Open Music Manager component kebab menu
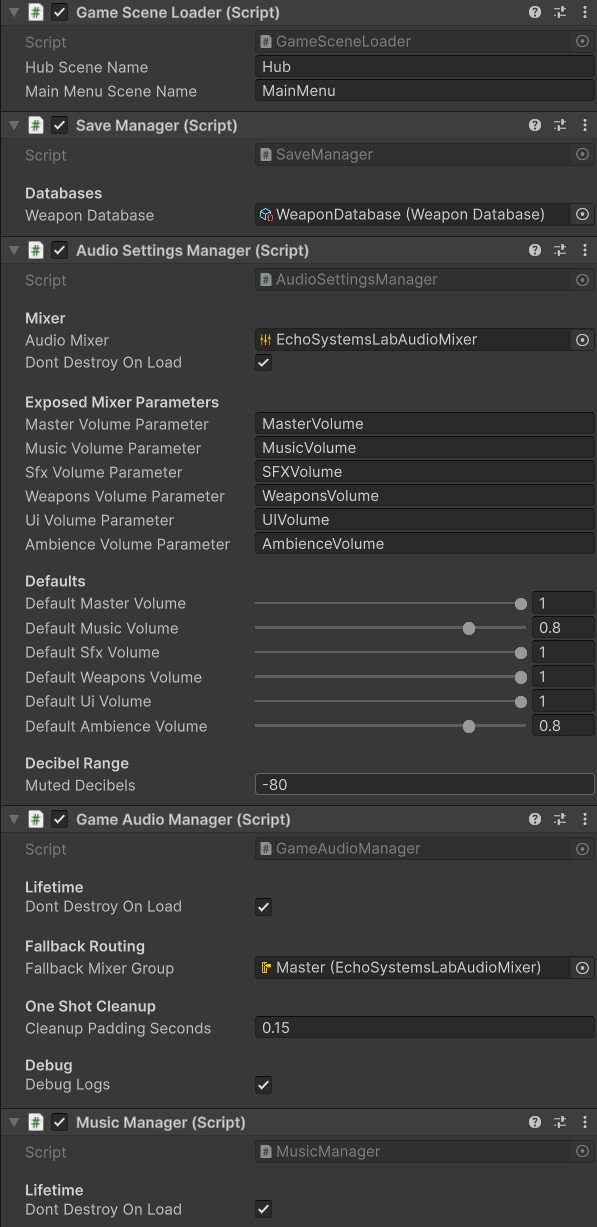597x1227 pixels. (x=585, y=1122)
